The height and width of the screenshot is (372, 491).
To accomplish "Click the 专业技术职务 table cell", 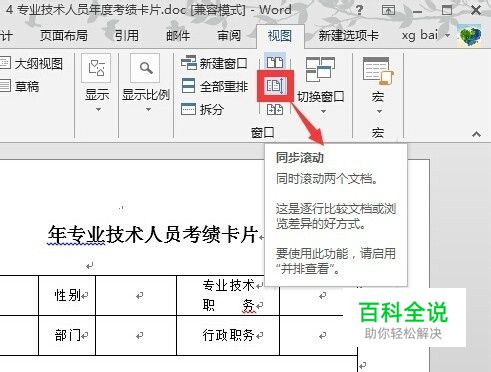I will pyautogui.click(x=228, y=295).
